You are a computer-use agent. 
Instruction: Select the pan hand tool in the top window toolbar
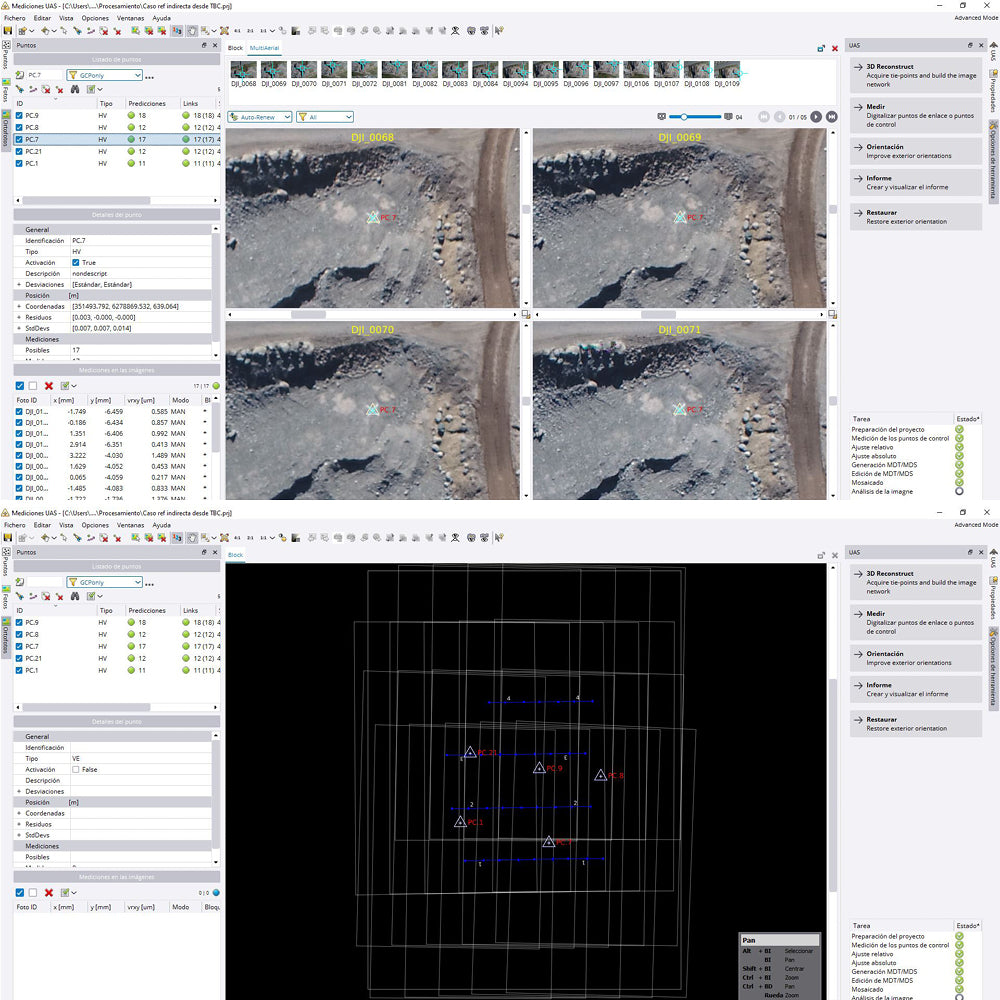(x=191, y=31)
